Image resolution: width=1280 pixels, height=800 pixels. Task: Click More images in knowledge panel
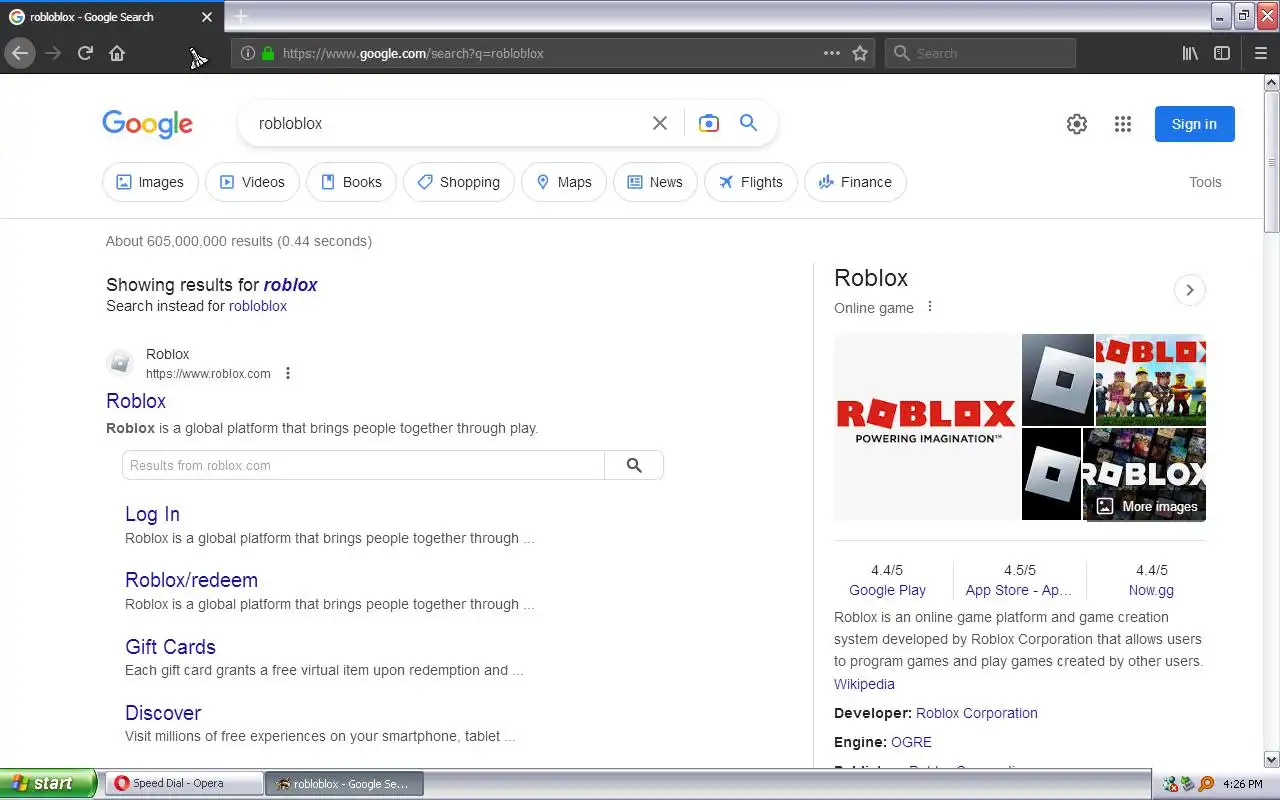point(1146,506)
